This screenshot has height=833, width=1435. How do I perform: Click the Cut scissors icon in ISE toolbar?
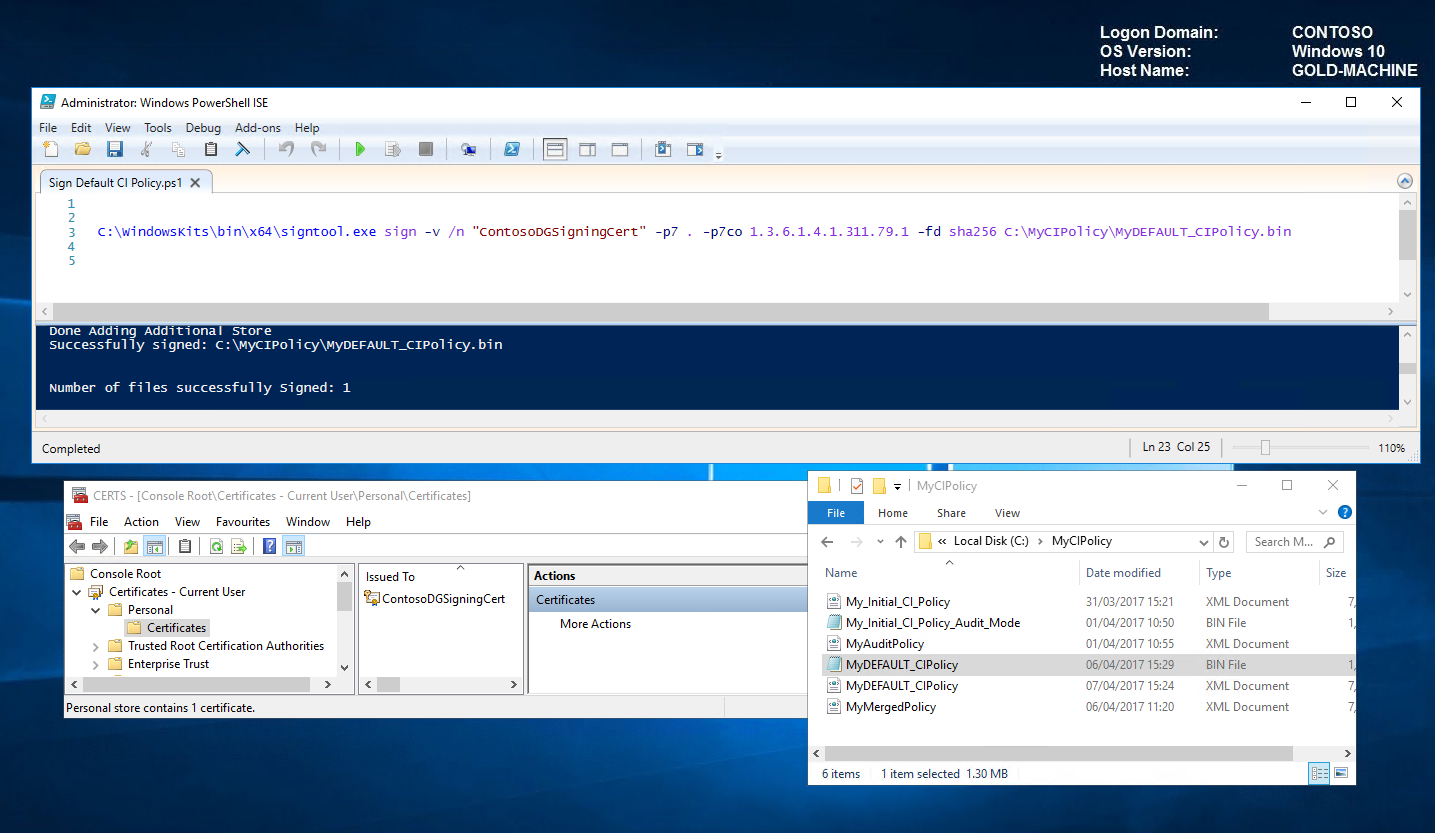coord(147,150)
